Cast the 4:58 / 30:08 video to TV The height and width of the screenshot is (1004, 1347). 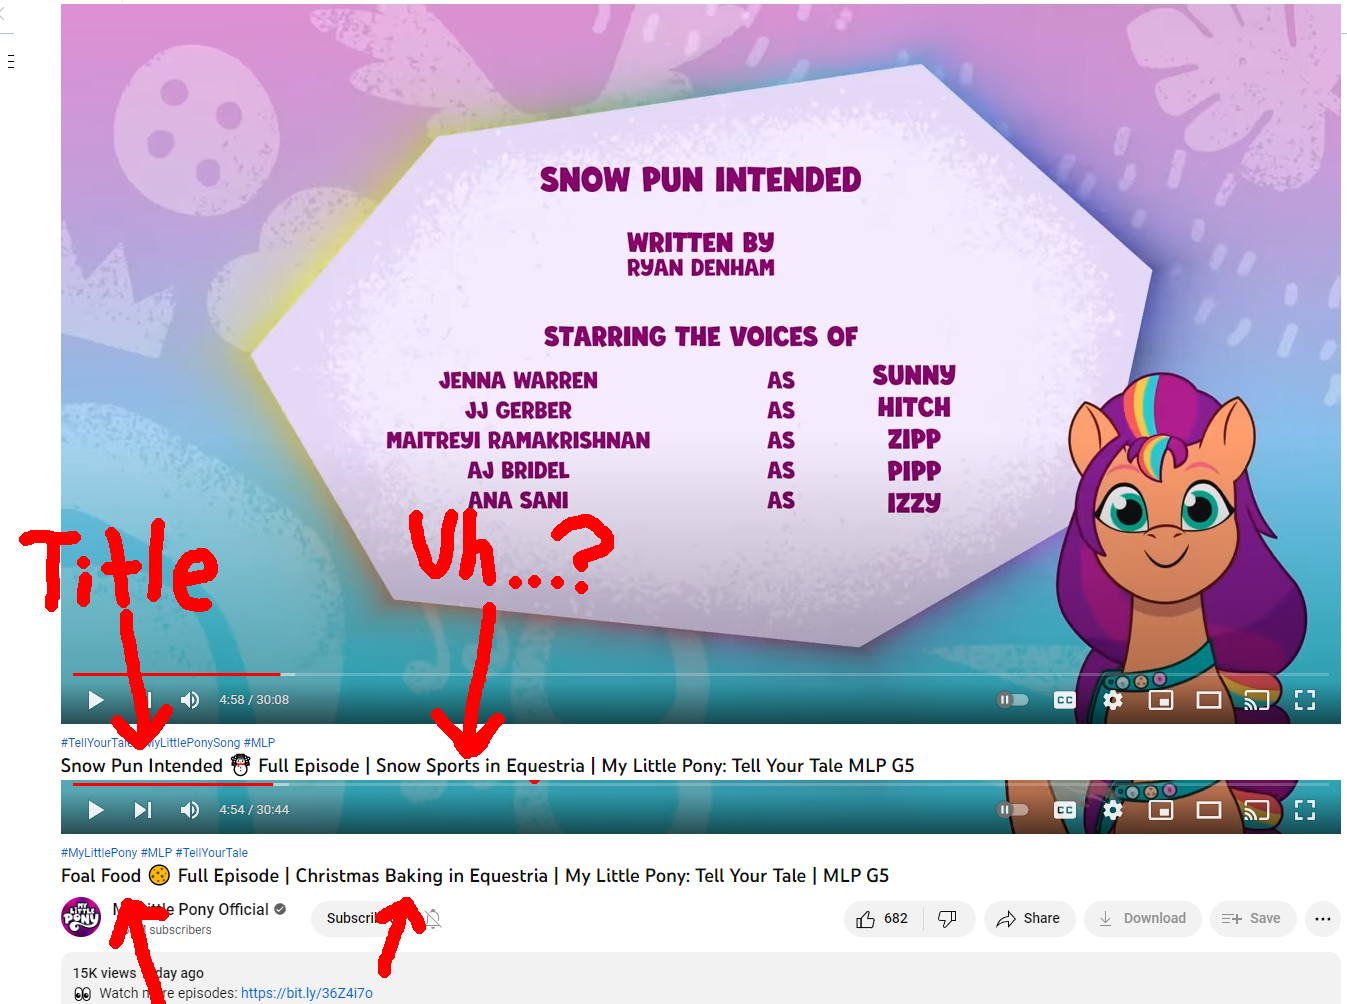point(1257,700)
